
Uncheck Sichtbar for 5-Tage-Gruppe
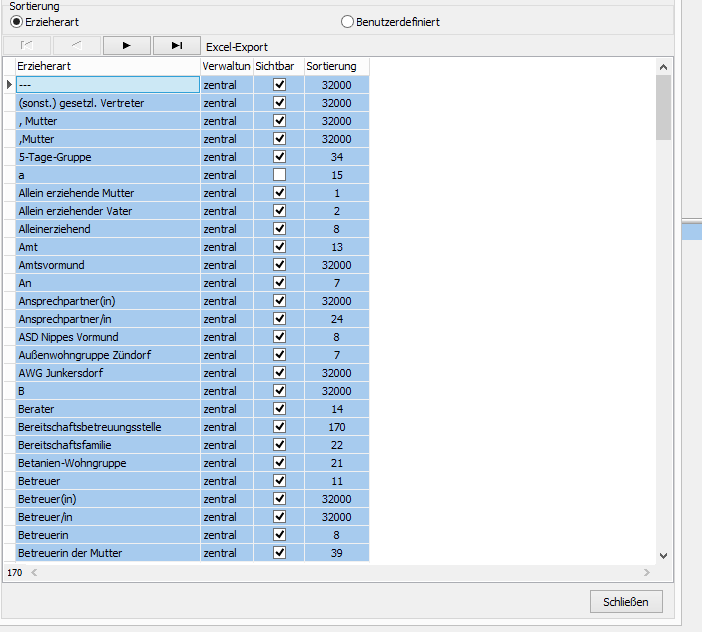[279, 157]
